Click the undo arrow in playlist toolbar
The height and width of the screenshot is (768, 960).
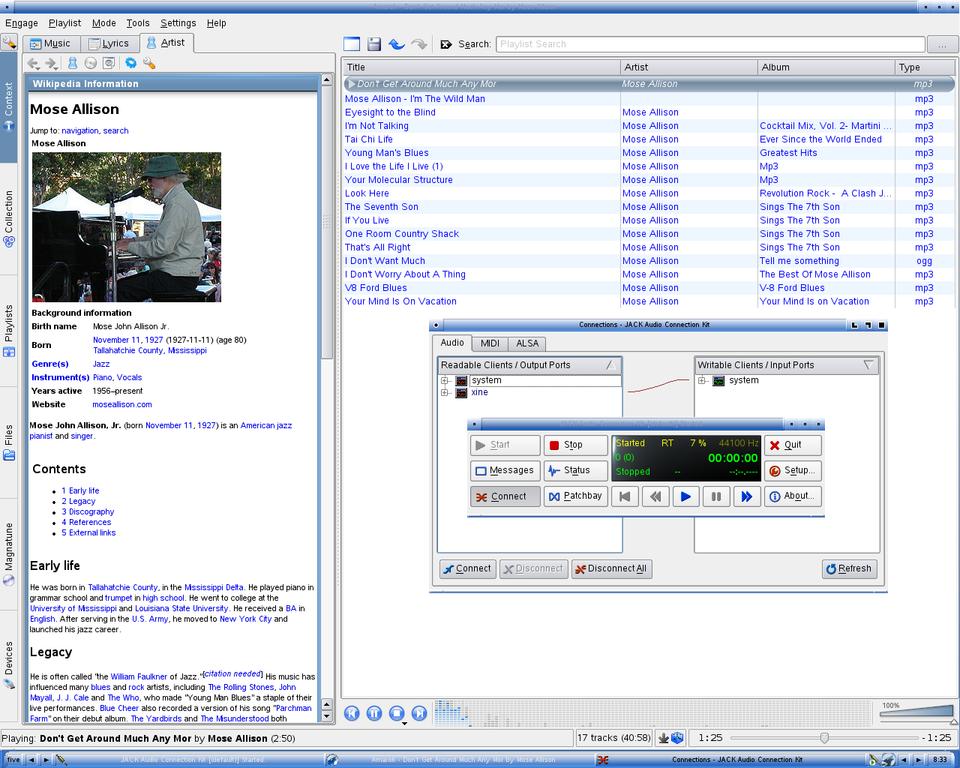(x=396, y=44)
